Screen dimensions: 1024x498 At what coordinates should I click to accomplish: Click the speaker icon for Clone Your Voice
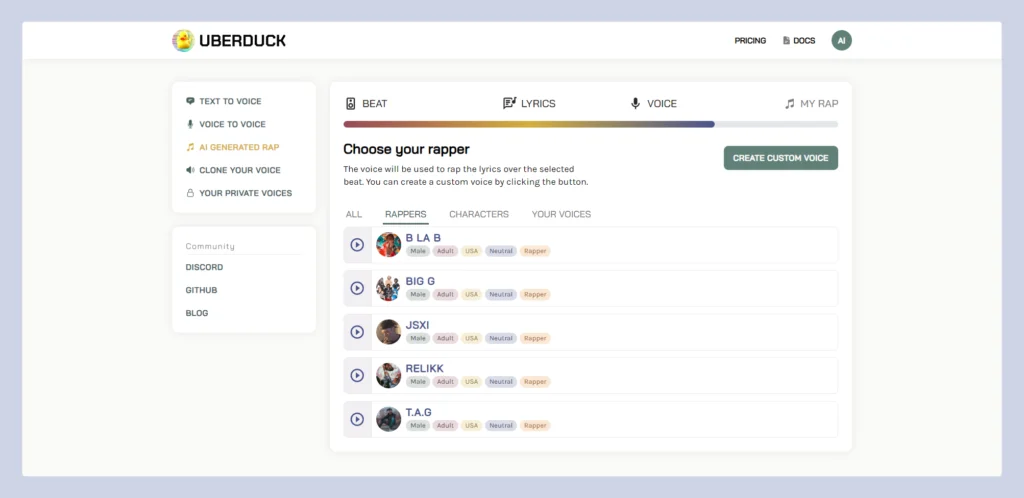(190, 170)
